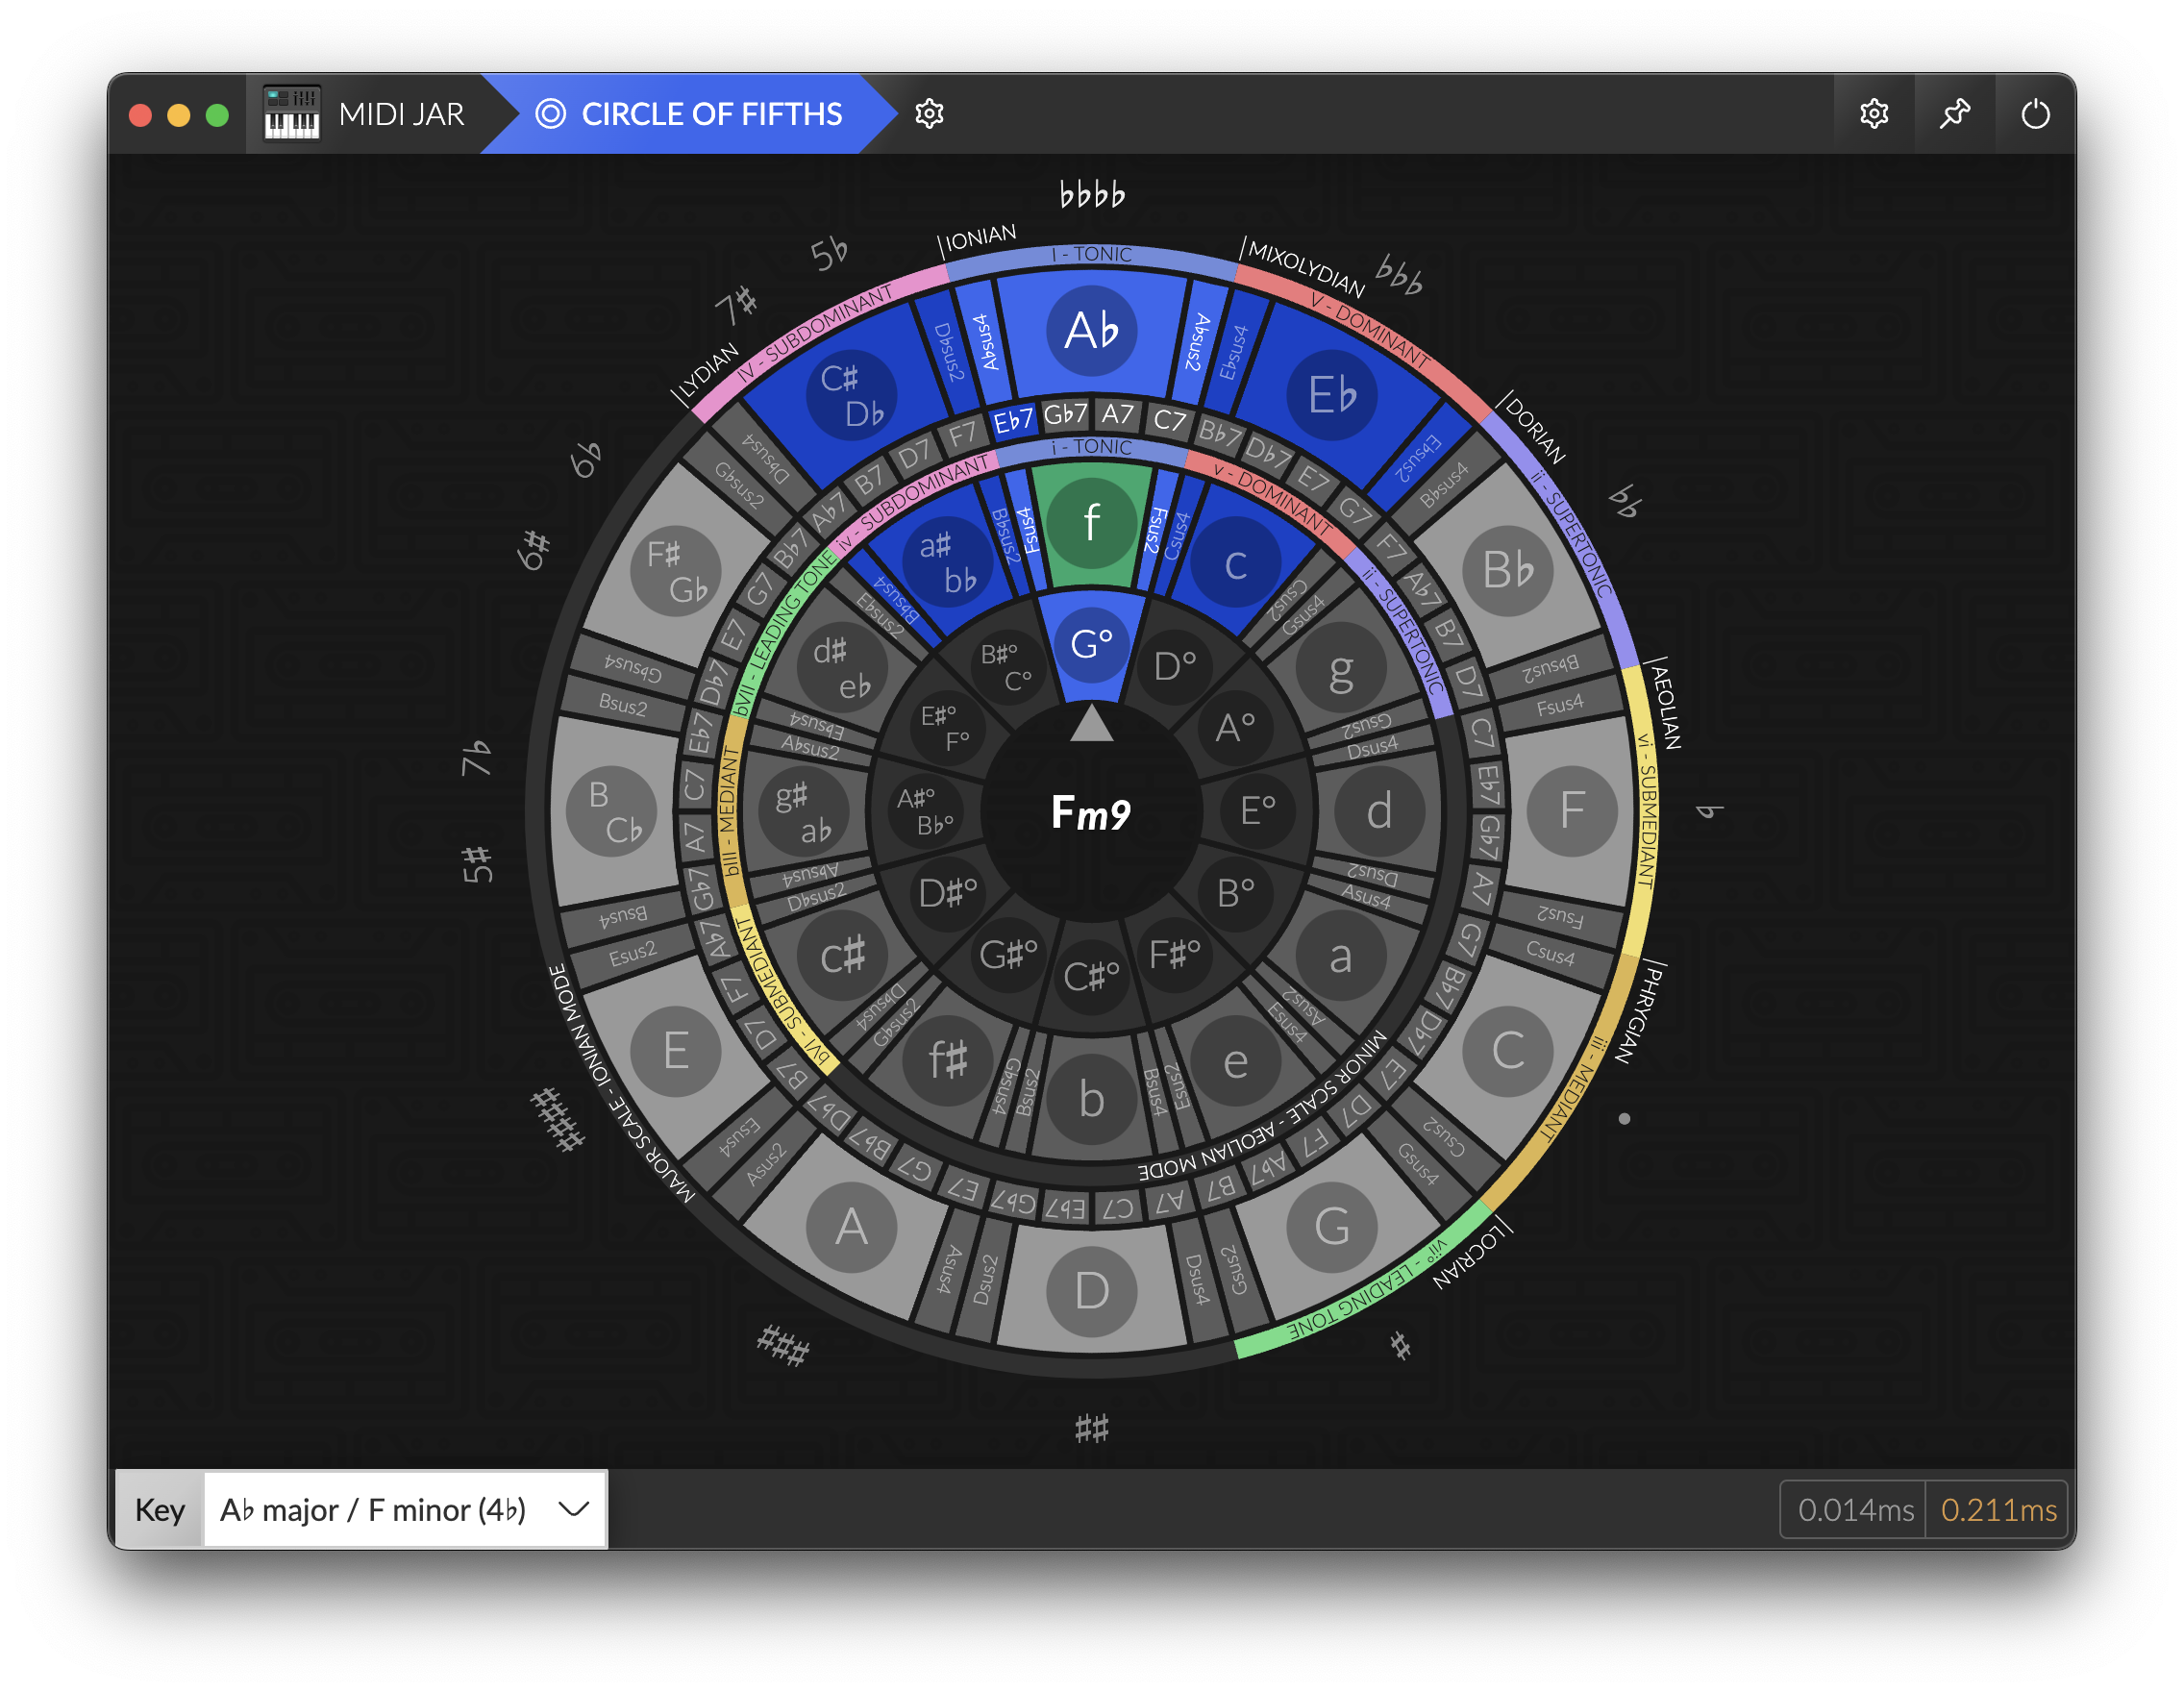Toggle the C♯/D♭ subdominant chord

point(851,395)
